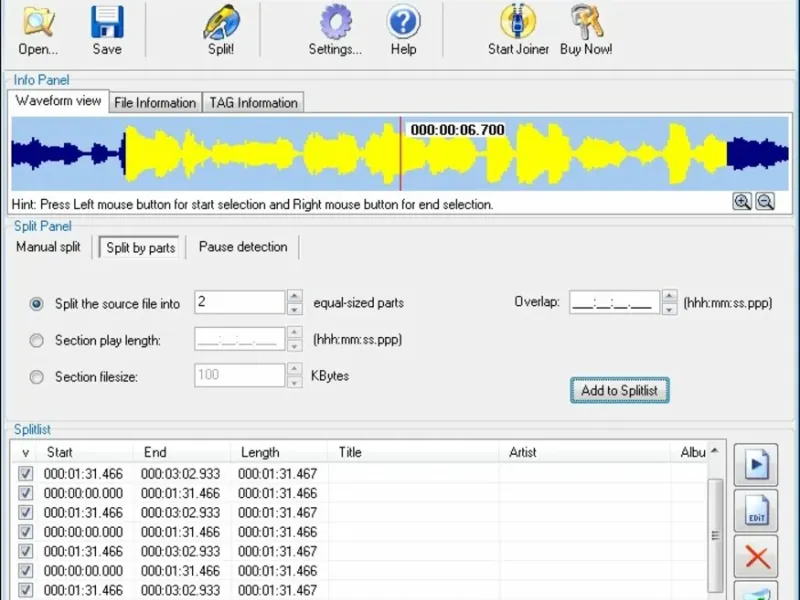The height and width of the screenshot is (600, 800).
Task: Select Split the source file into option
Action: [x=36, y=304]
